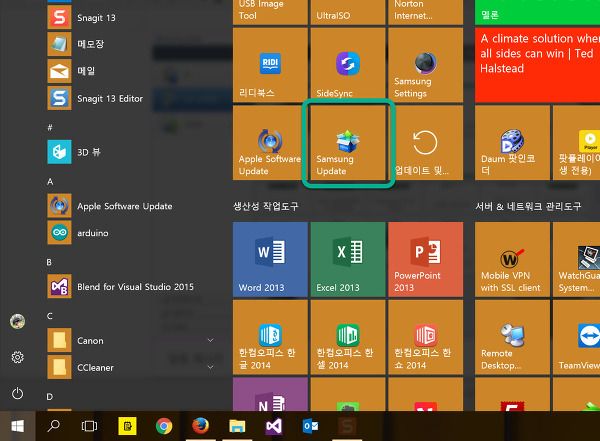This screenshot has height=441, width=600.
Task: Open the WatchGuard System tile
Action: tap(577, 259)
